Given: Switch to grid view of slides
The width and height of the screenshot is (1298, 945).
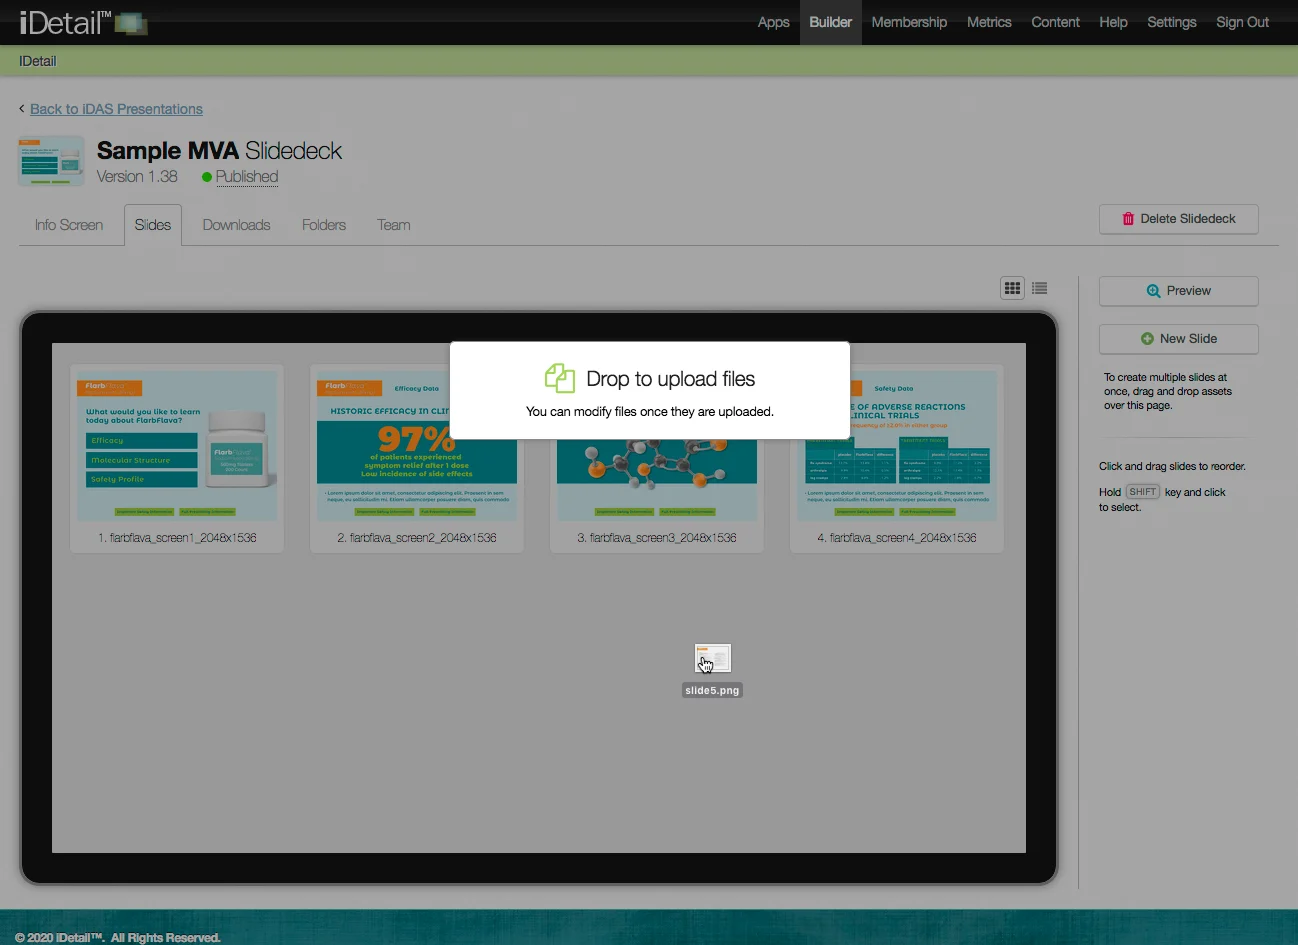Looking at the screenshot, I should (1012, 288).
